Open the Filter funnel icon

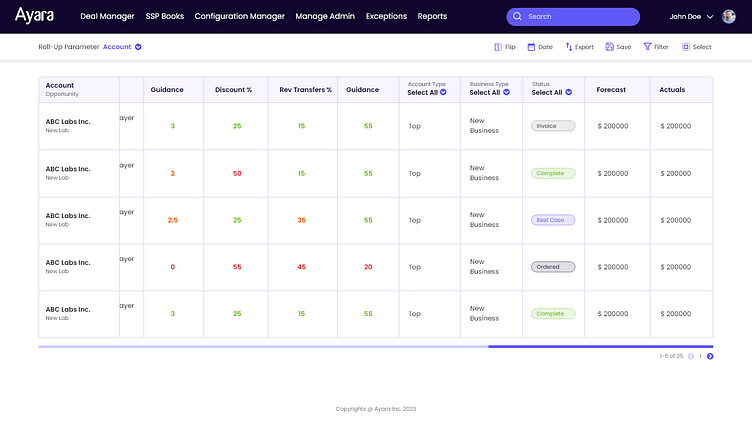pos(647,47)
